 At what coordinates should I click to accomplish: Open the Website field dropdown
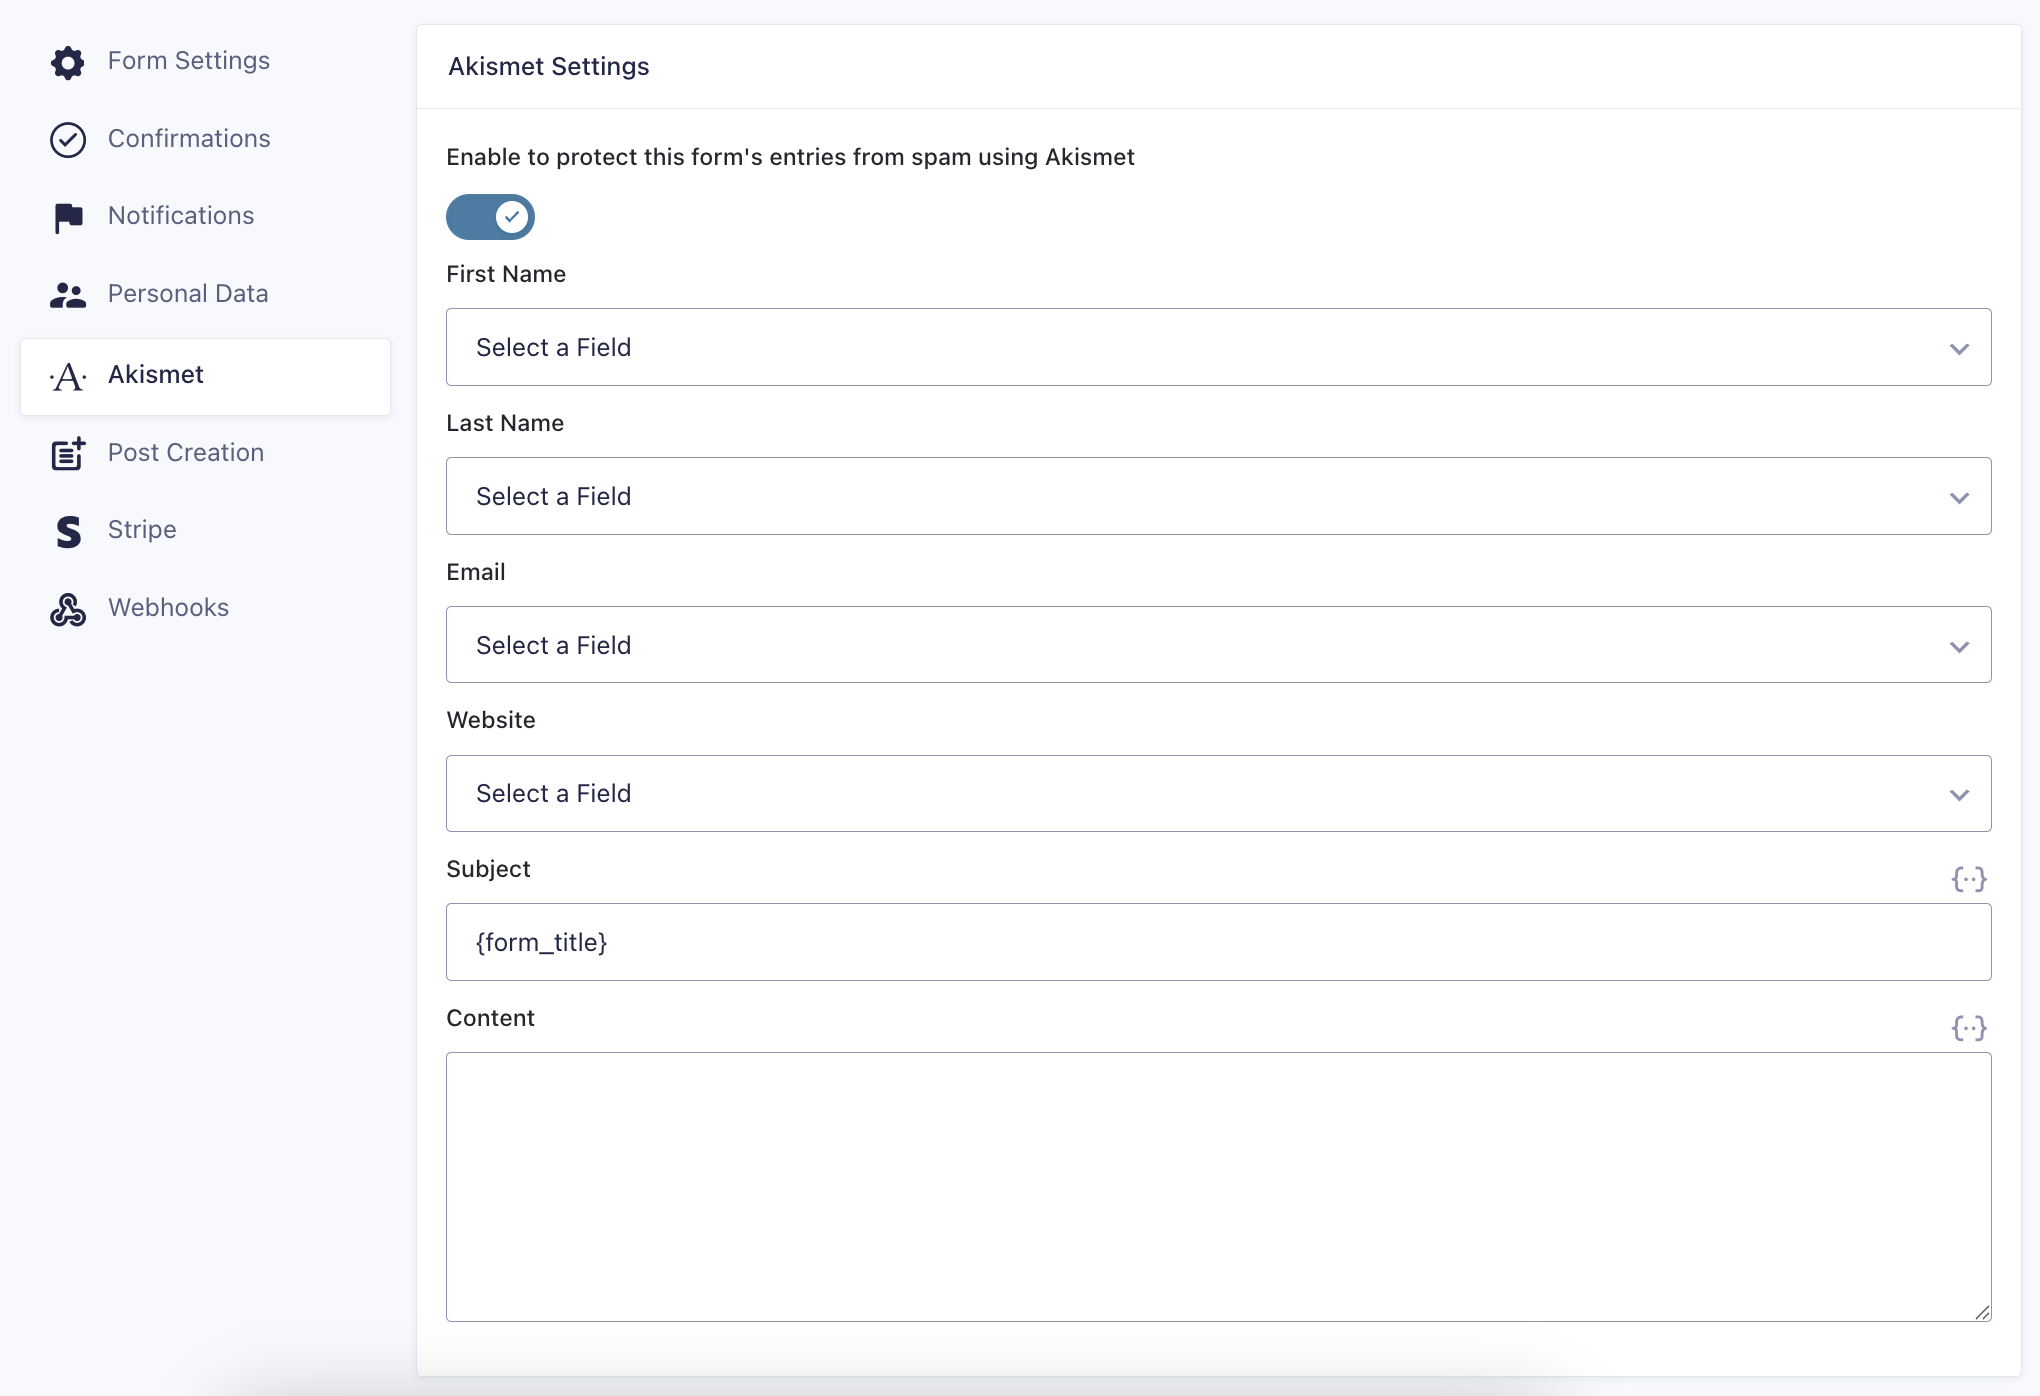(x=1218, y=793)
